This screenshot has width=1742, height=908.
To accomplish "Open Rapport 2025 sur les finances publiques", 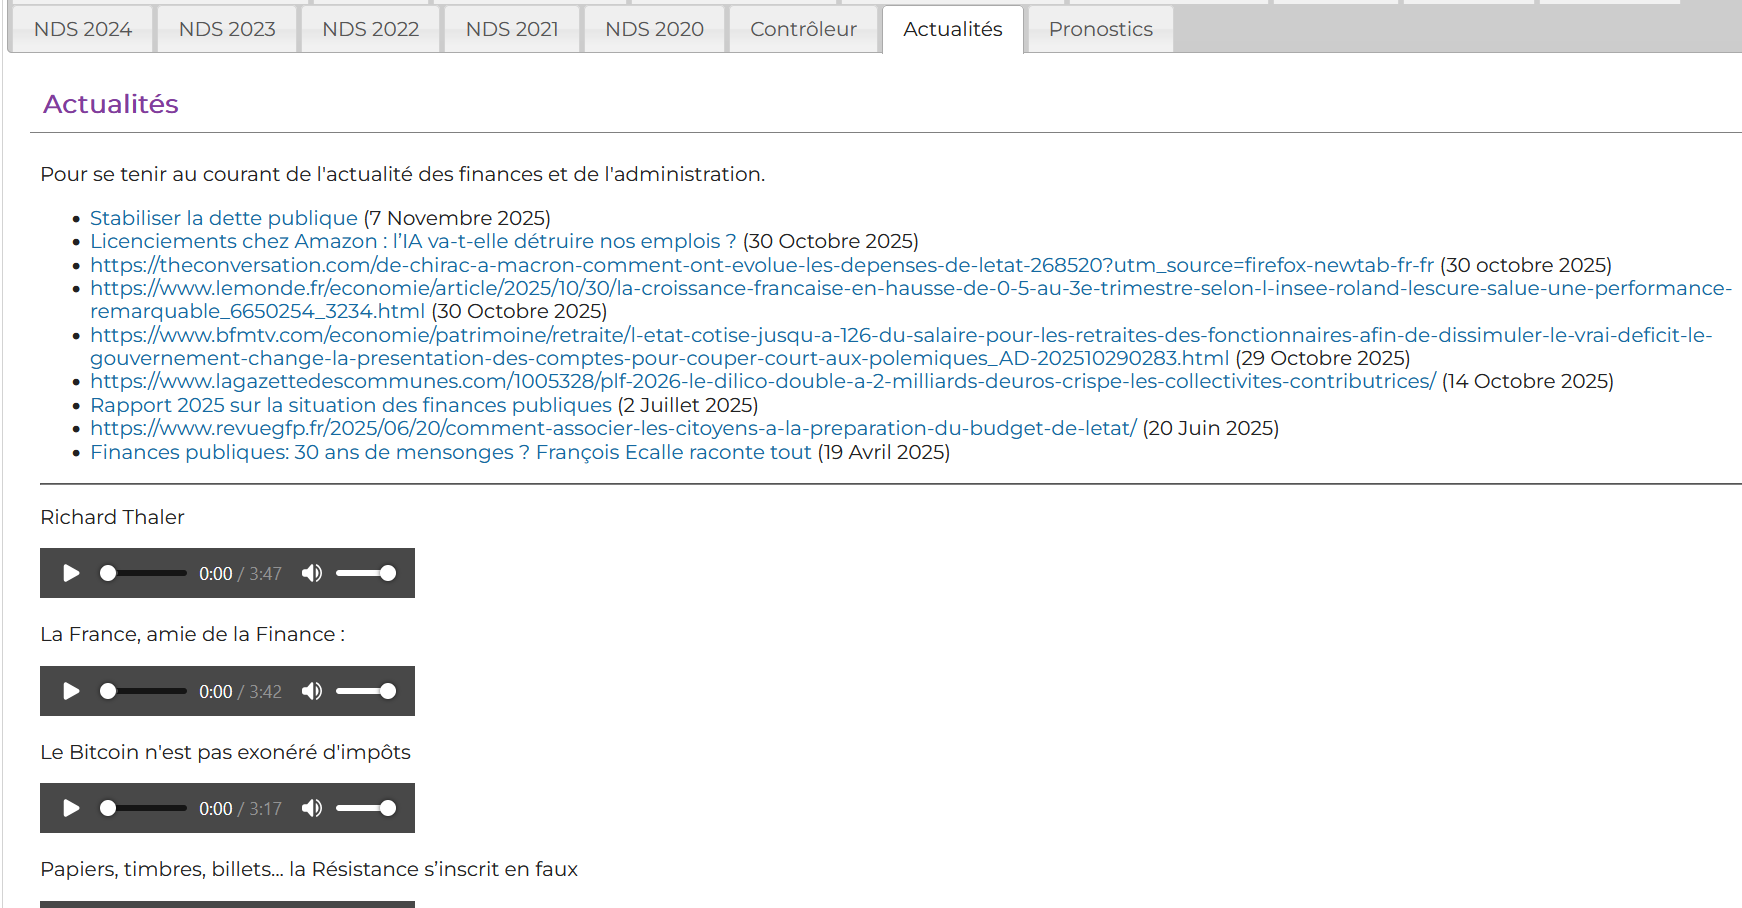I will (x=350, y=405).
